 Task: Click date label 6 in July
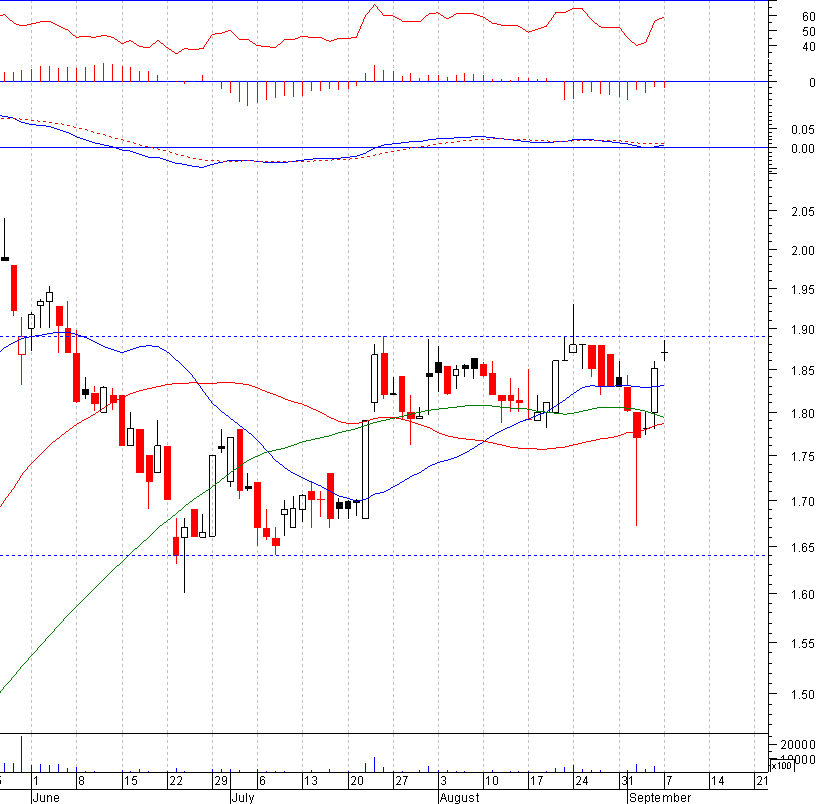tap(262, 781)
